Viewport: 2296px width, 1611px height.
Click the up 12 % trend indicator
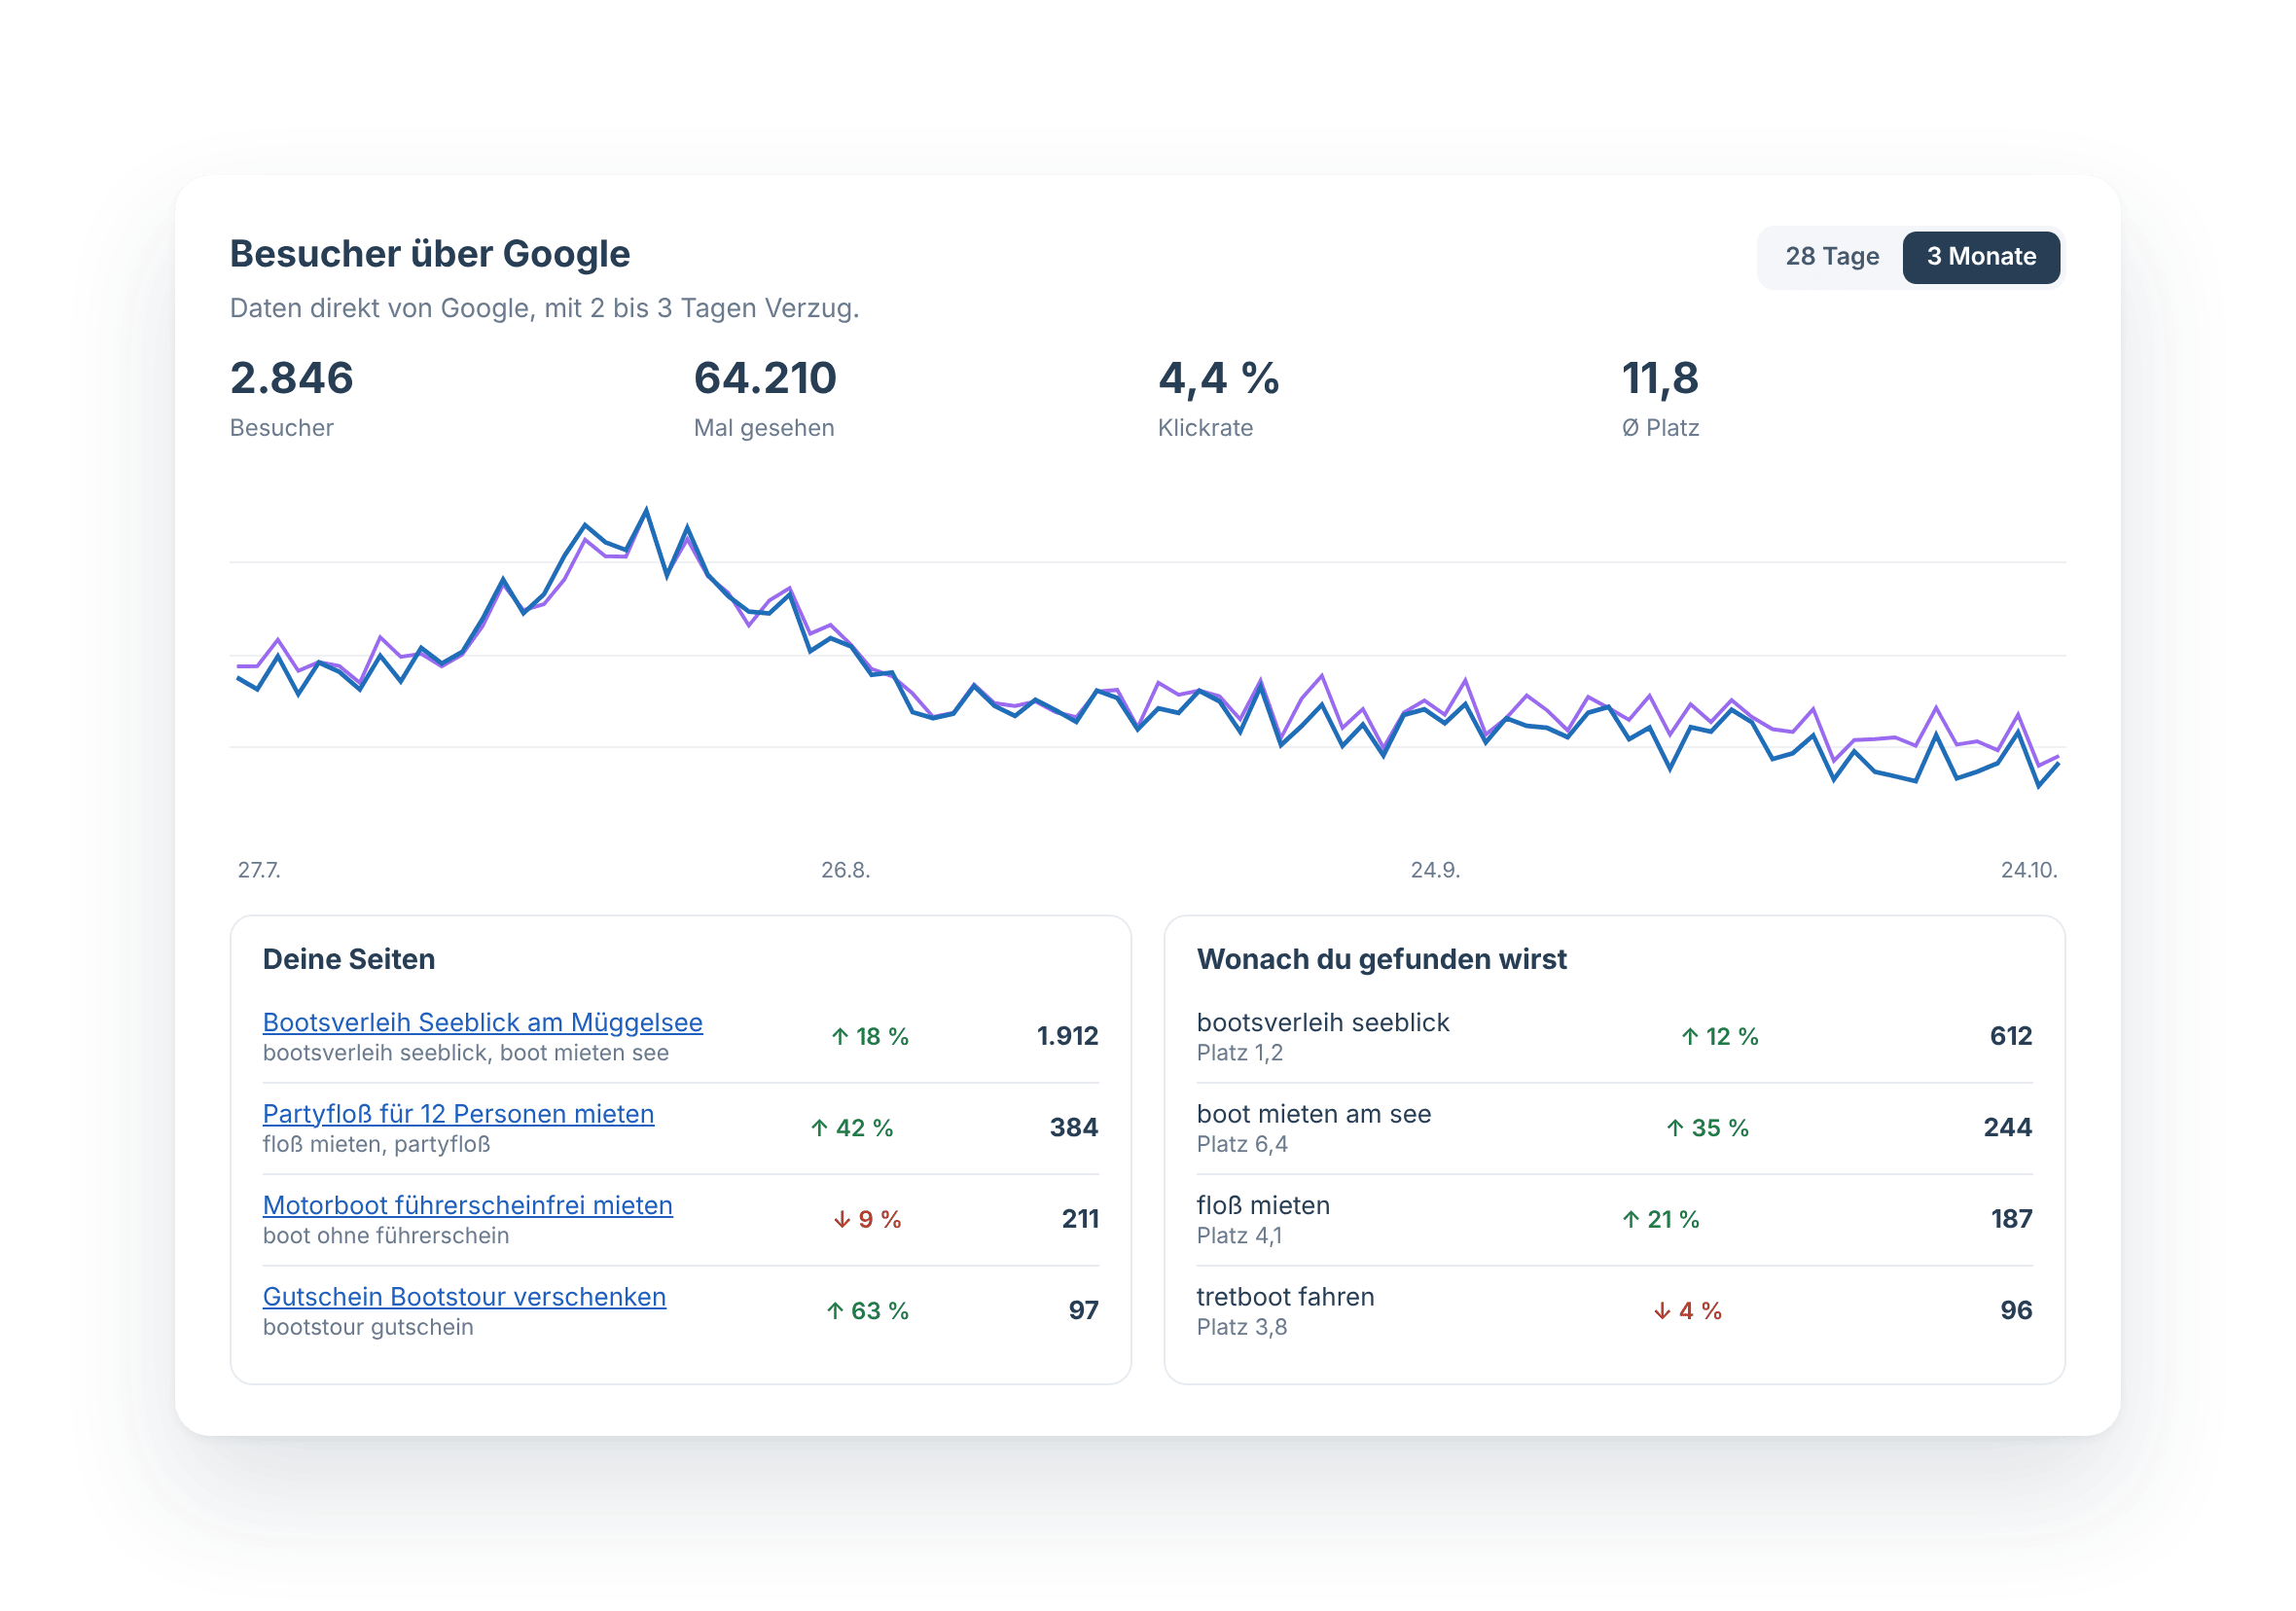click(x=1719, y=1036)
